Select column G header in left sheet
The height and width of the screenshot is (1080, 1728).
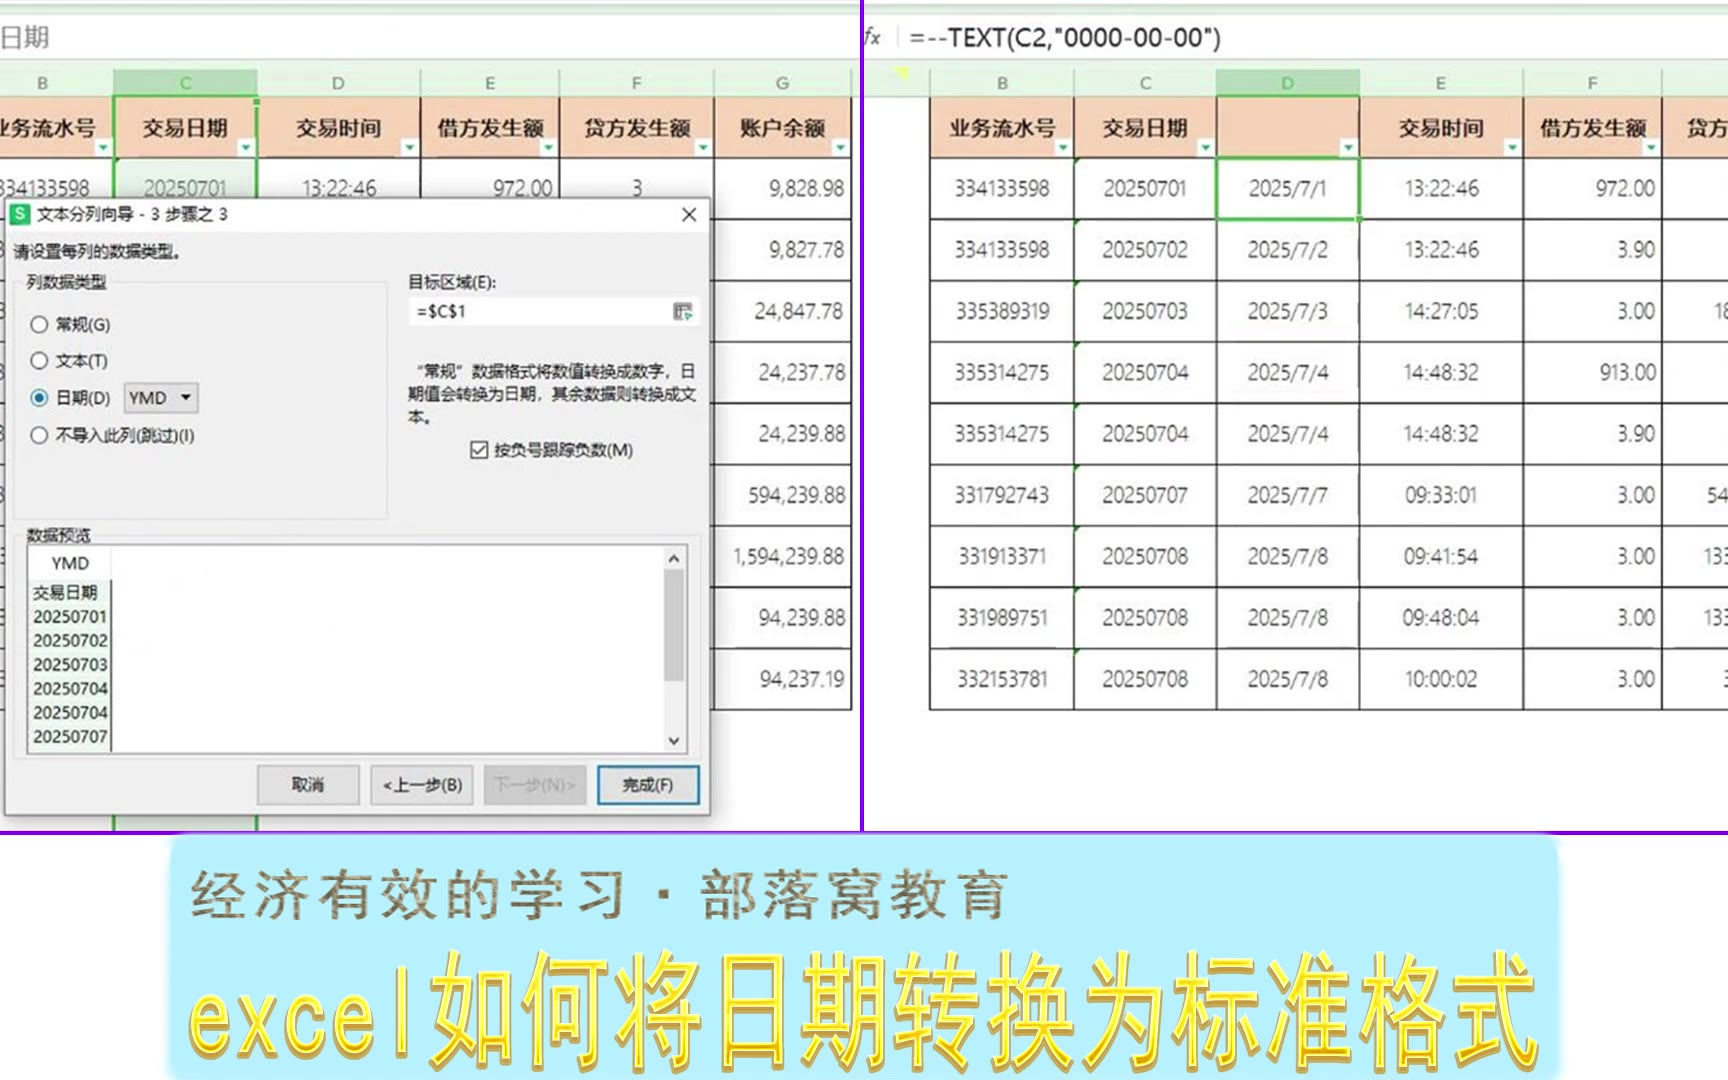pyautogui.click(x=782, y=83)
